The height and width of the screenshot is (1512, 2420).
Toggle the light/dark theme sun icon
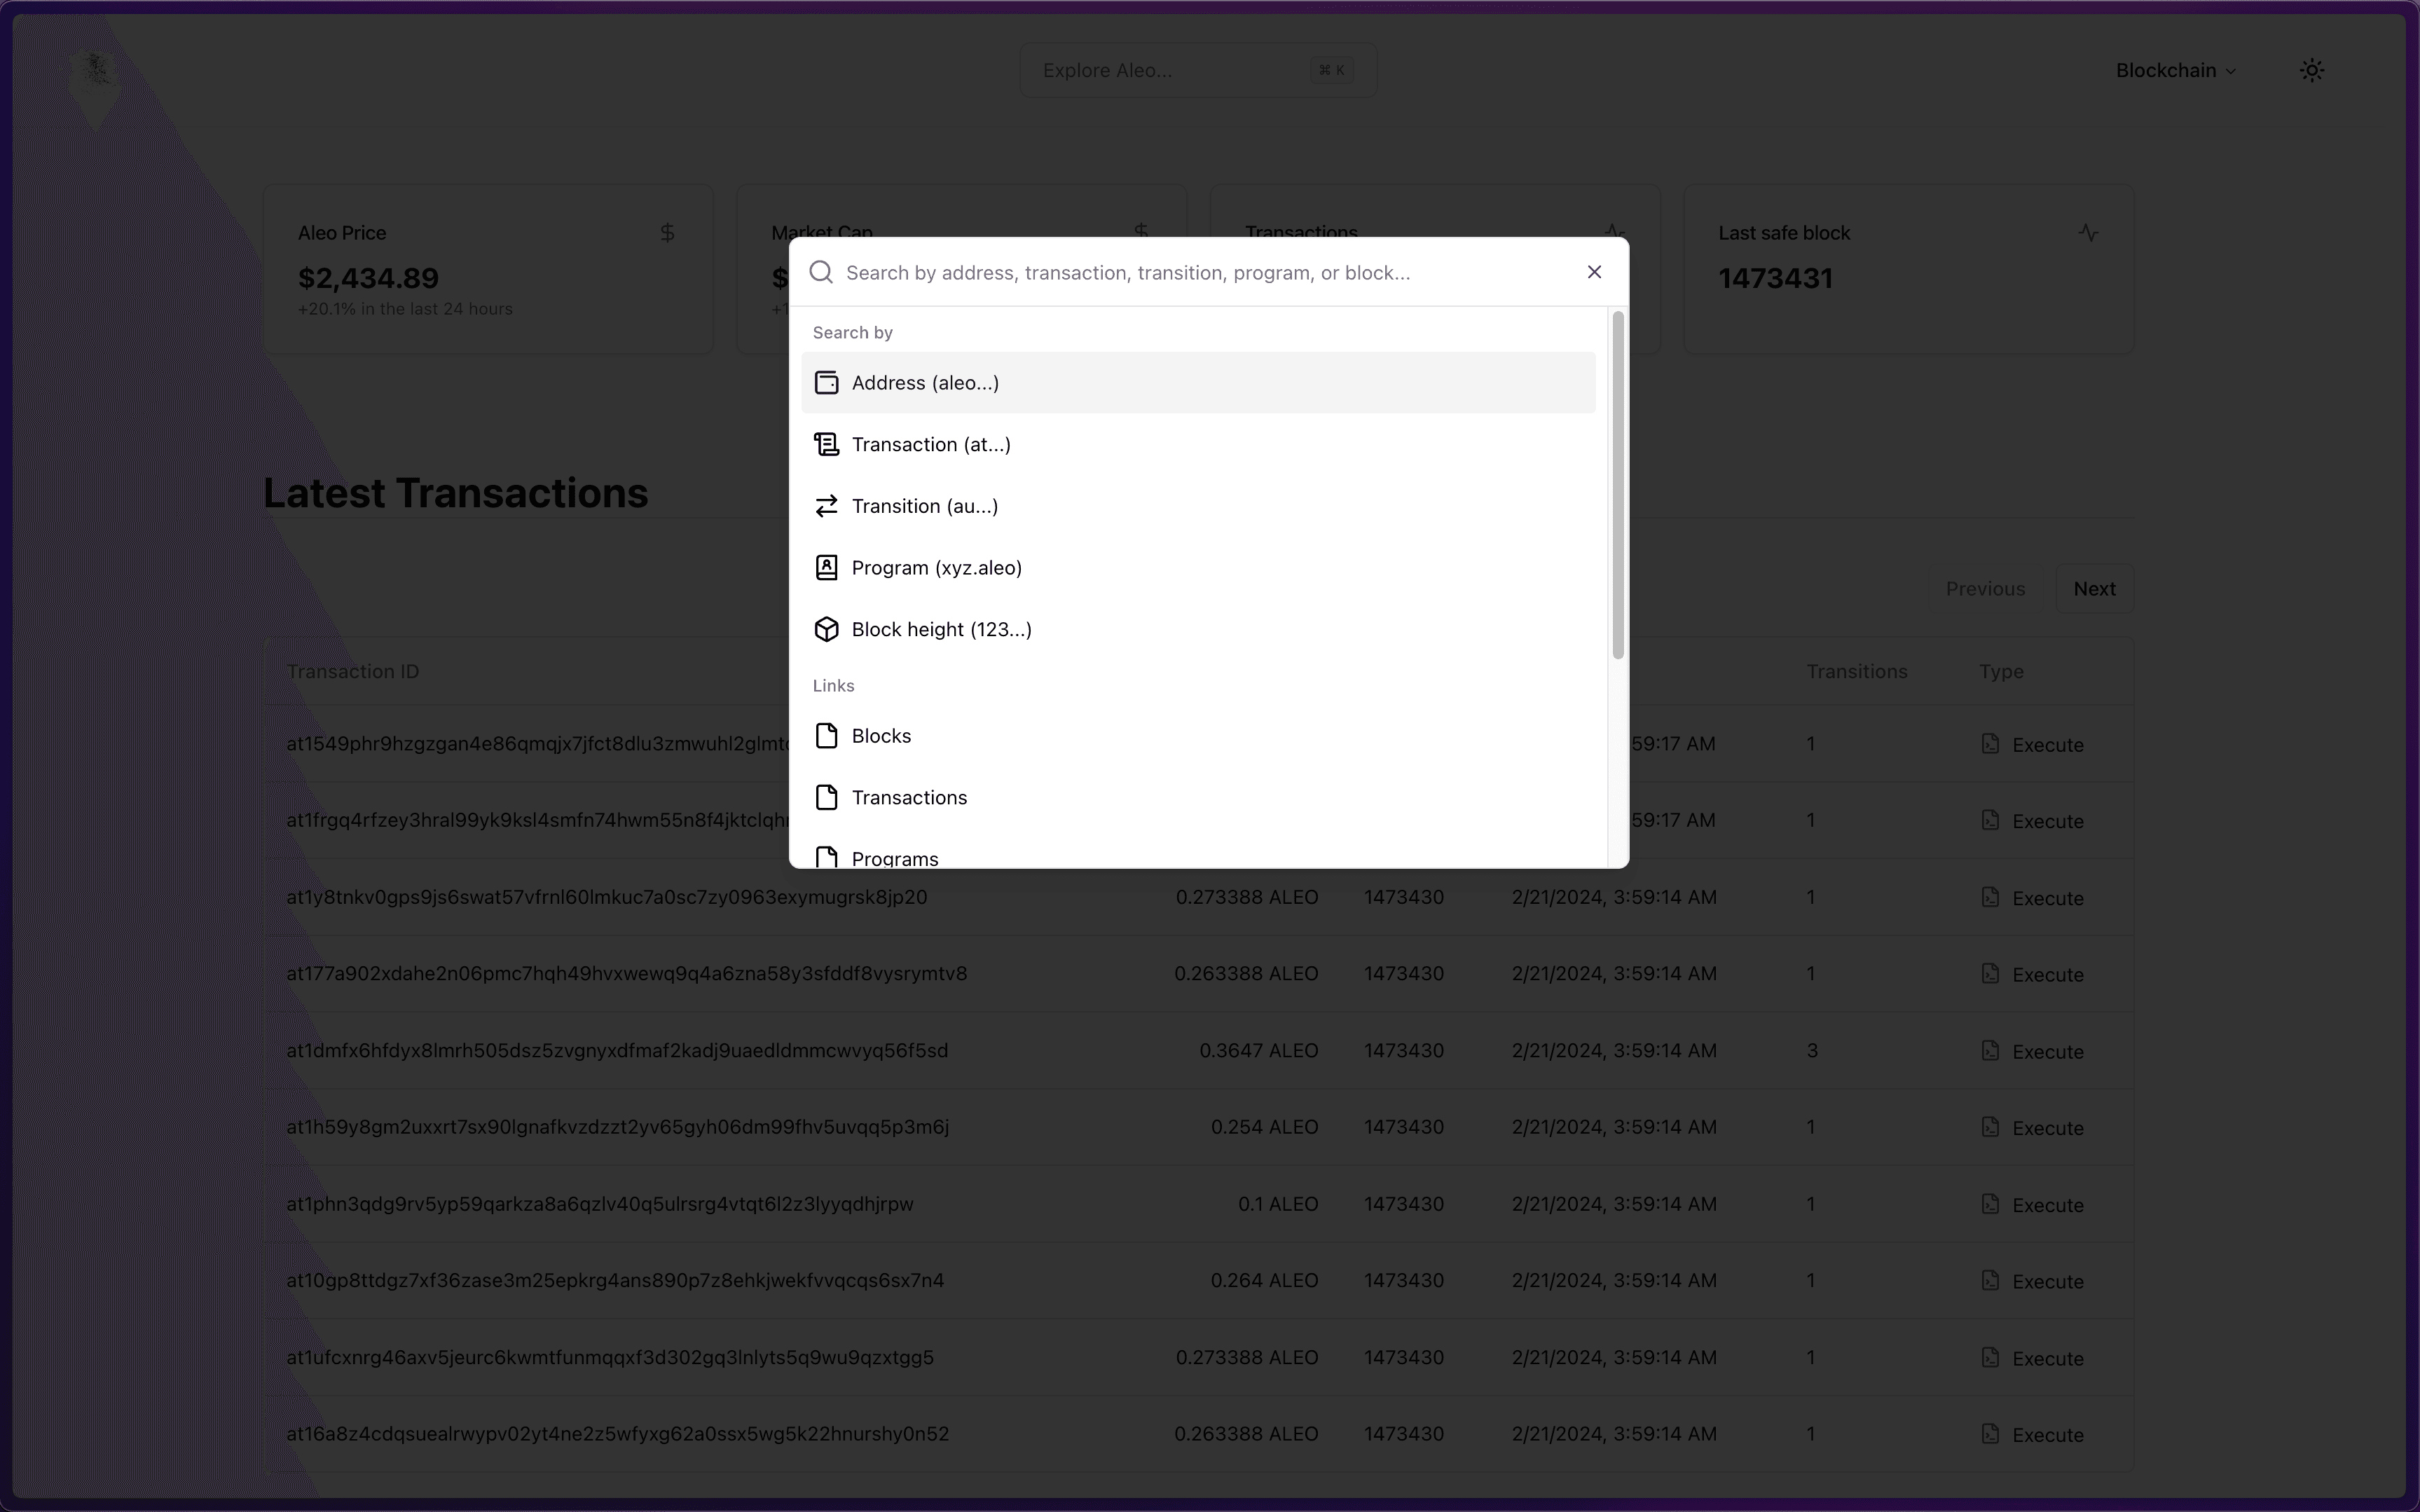pos(2311,70)
